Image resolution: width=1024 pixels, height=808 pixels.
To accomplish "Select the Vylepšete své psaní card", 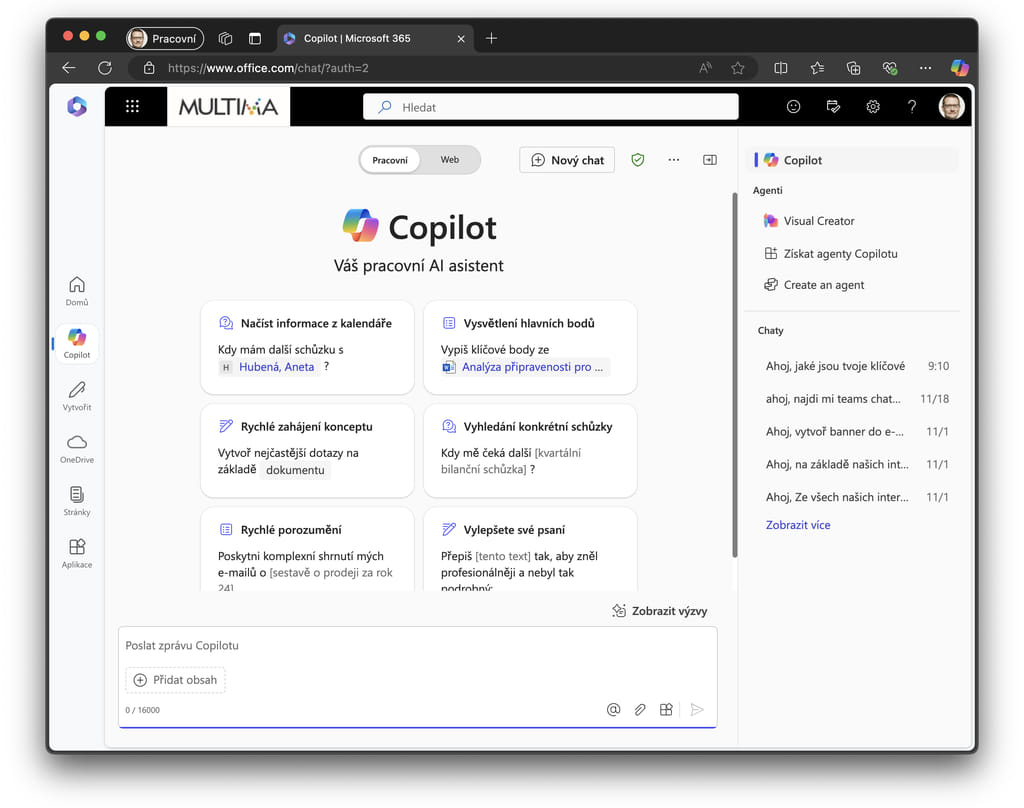I will tap(530, 550).
